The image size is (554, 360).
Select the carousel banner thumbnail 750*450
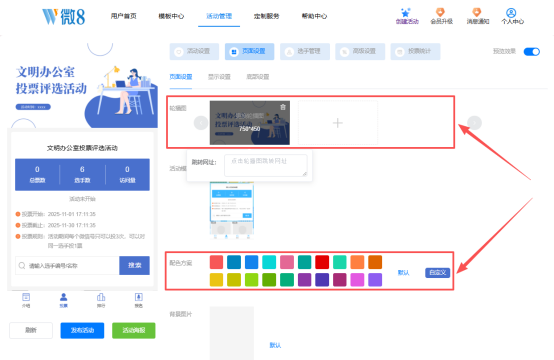coord(250,123)
